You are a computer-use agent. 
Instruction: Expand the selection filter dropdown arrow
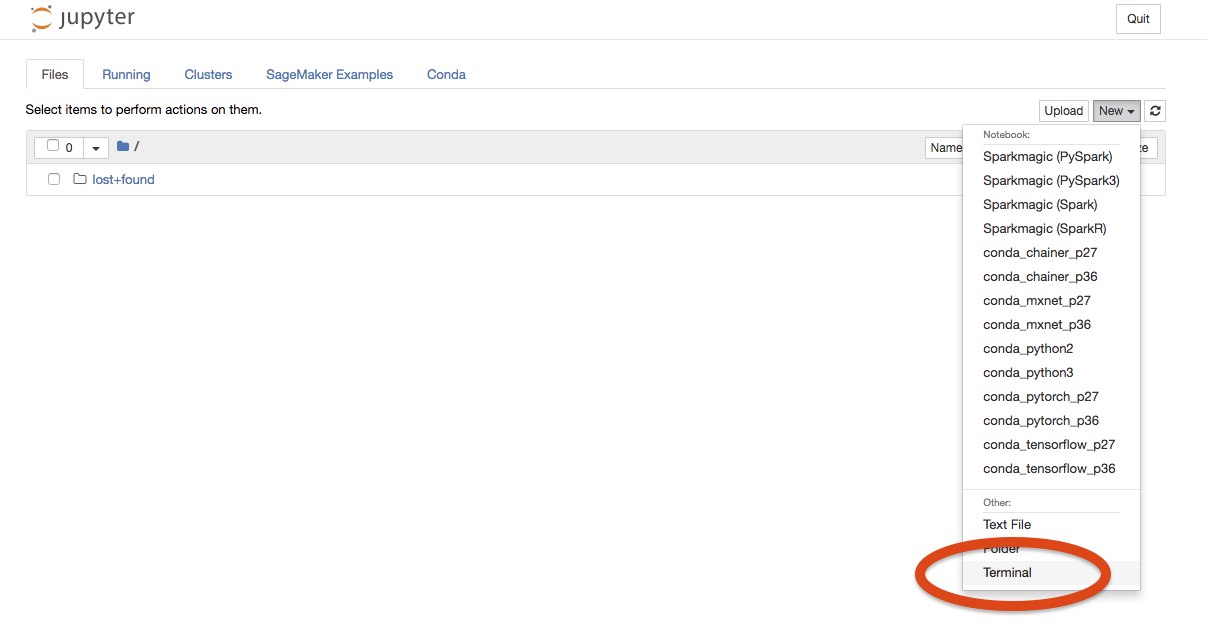(x=96, y=148)
